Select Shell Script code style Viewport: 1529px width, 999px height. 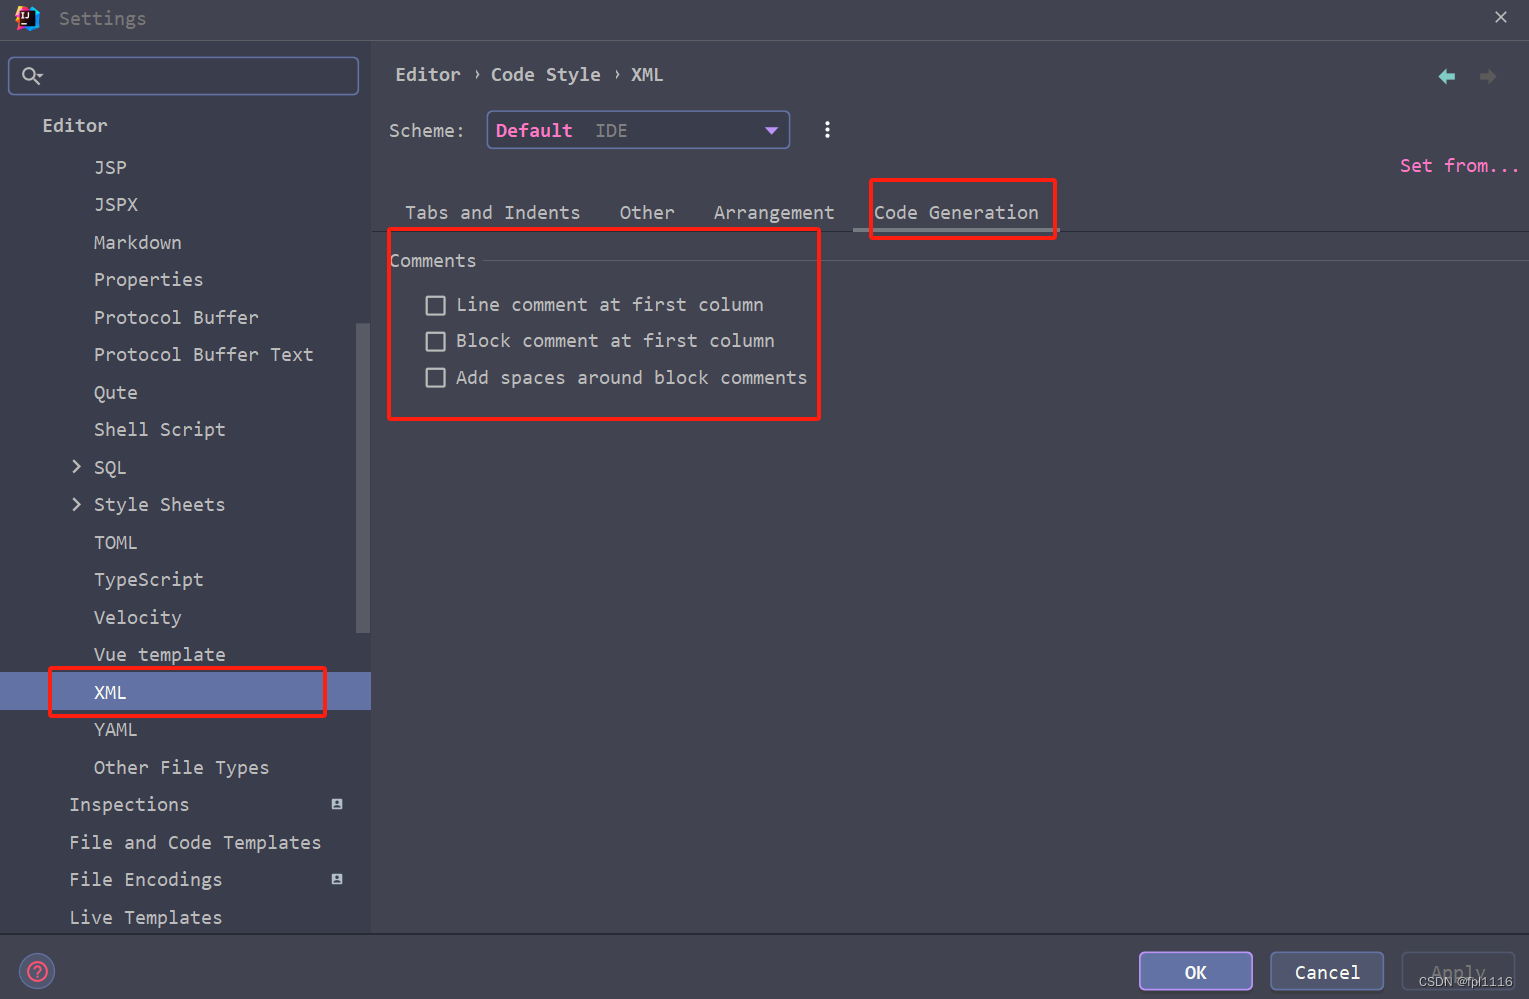coord(159,429)
